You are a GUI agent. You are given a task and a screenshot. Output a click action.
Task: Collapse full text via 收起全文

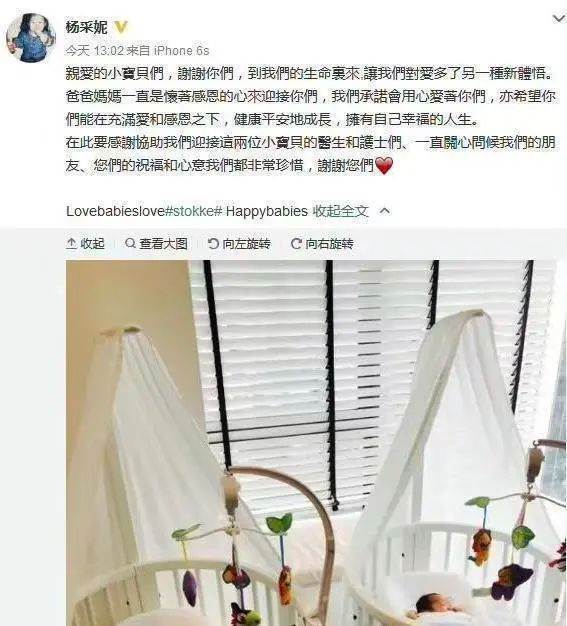pyautogui.click(x=340, y=211)
